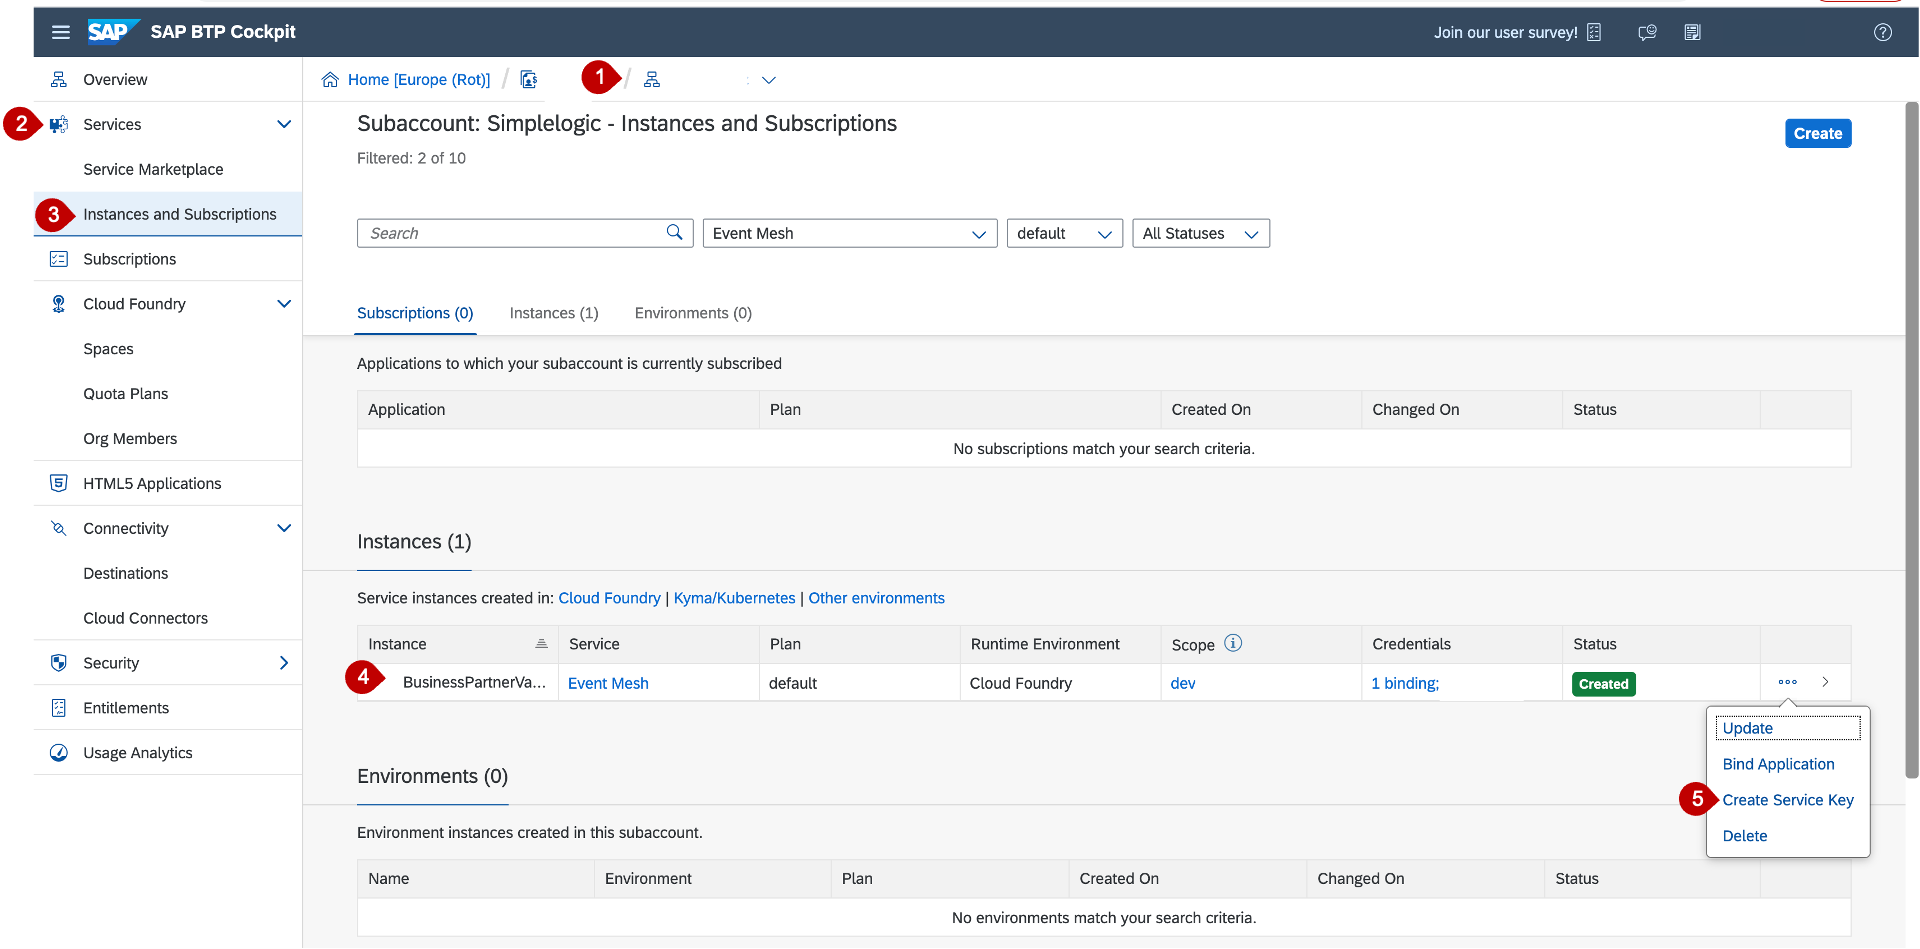
Task: Click the Scope info icon
Action: [x=1233, y=643]
